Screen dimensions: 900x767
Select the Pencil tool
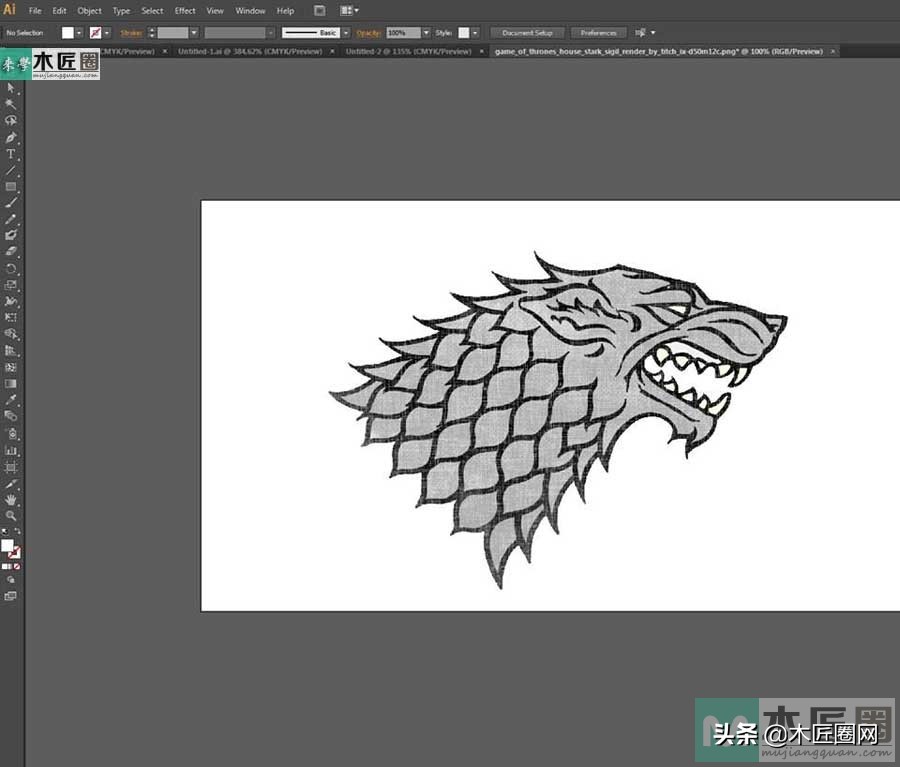coord(10,219)
